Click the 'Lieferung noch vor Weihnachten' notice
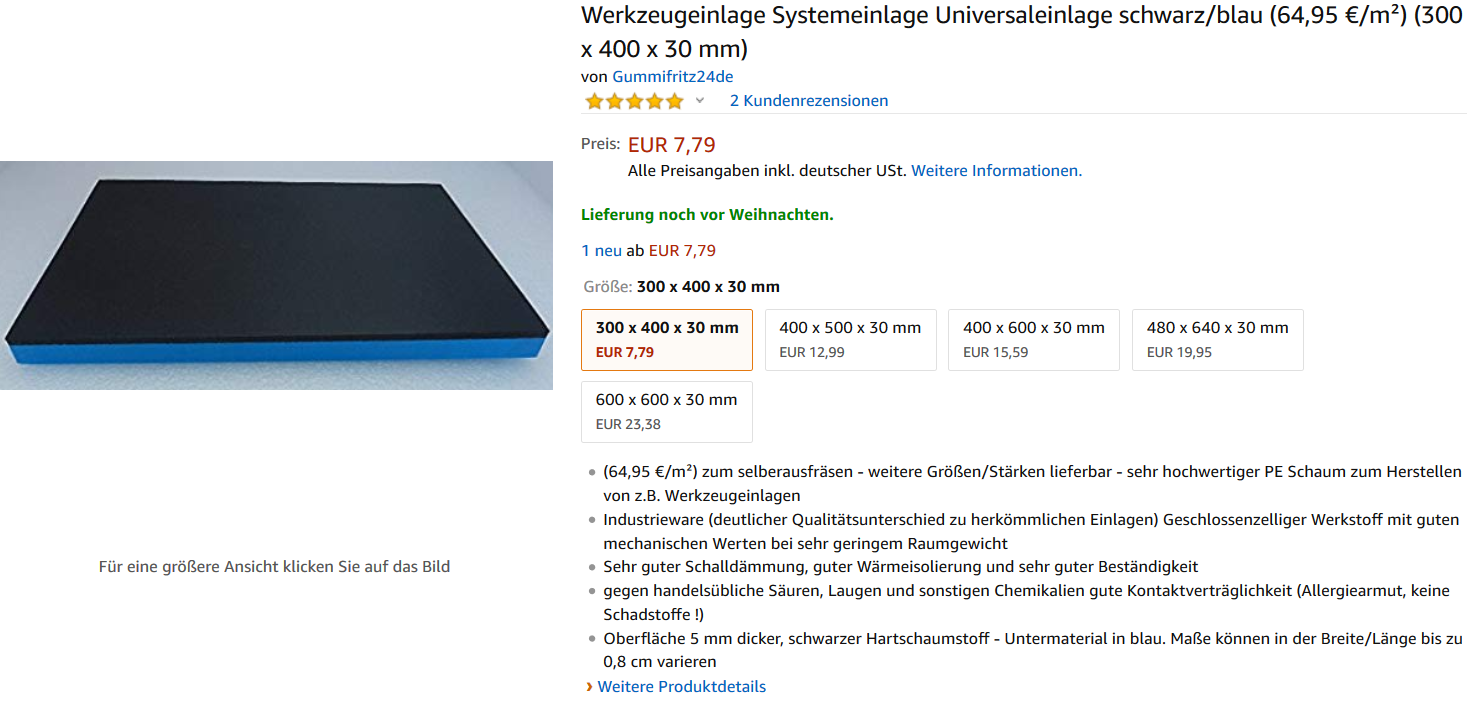Image resolution: width=1484 pixels, height=723 pixels. pos(707,214)
